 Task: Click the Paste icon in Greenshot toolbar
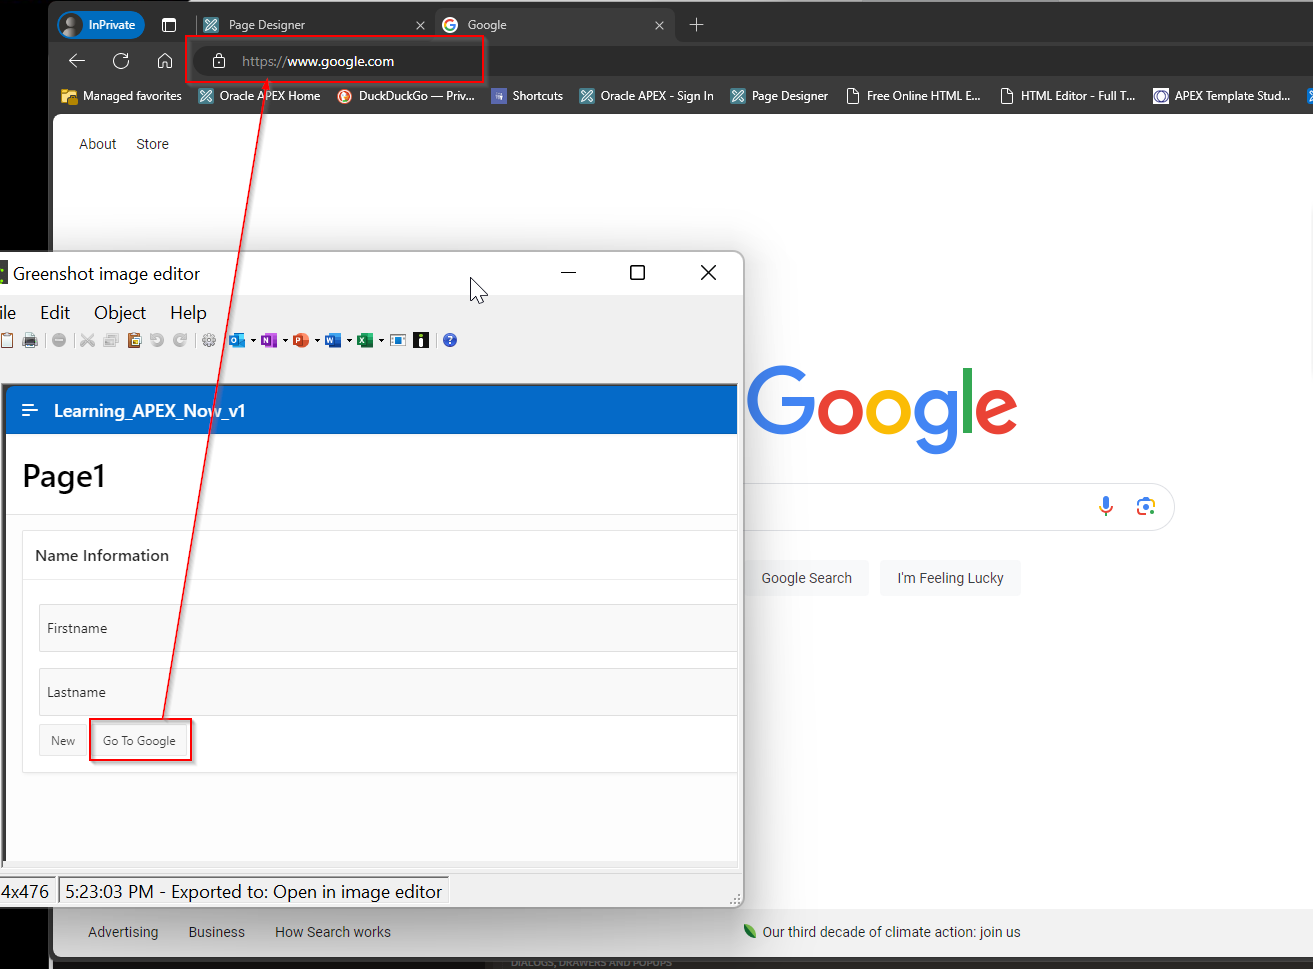coord(134,340)
